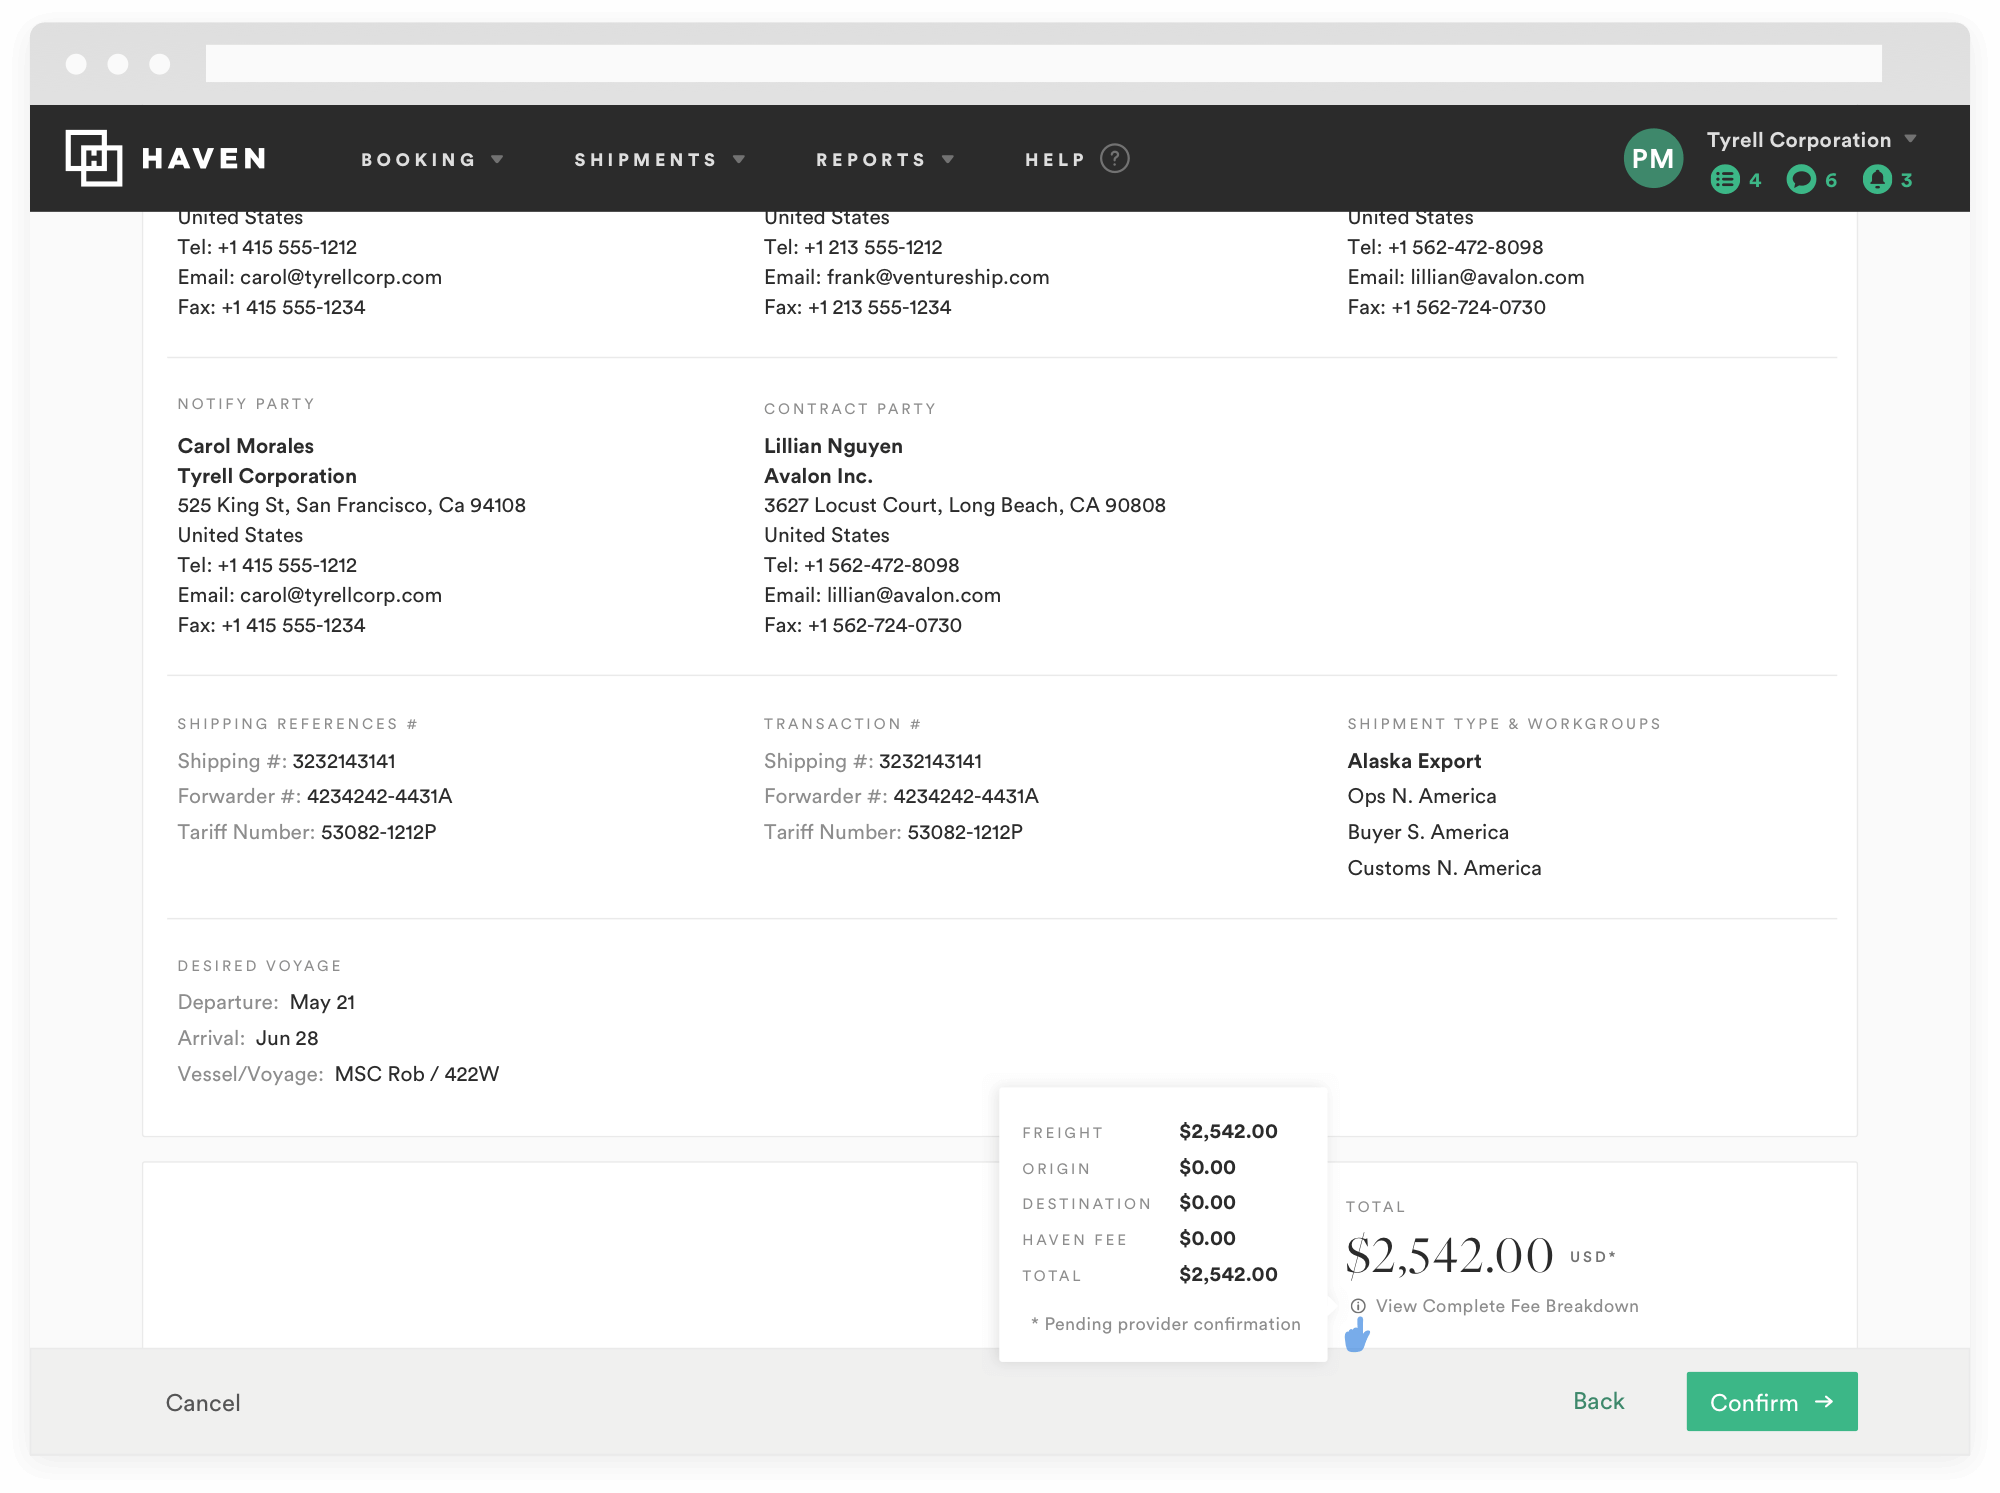This screenshot has width=2000, height=1493.
Task: Expand the Booking dropdown arrow
Action: (x=497, y=160)
